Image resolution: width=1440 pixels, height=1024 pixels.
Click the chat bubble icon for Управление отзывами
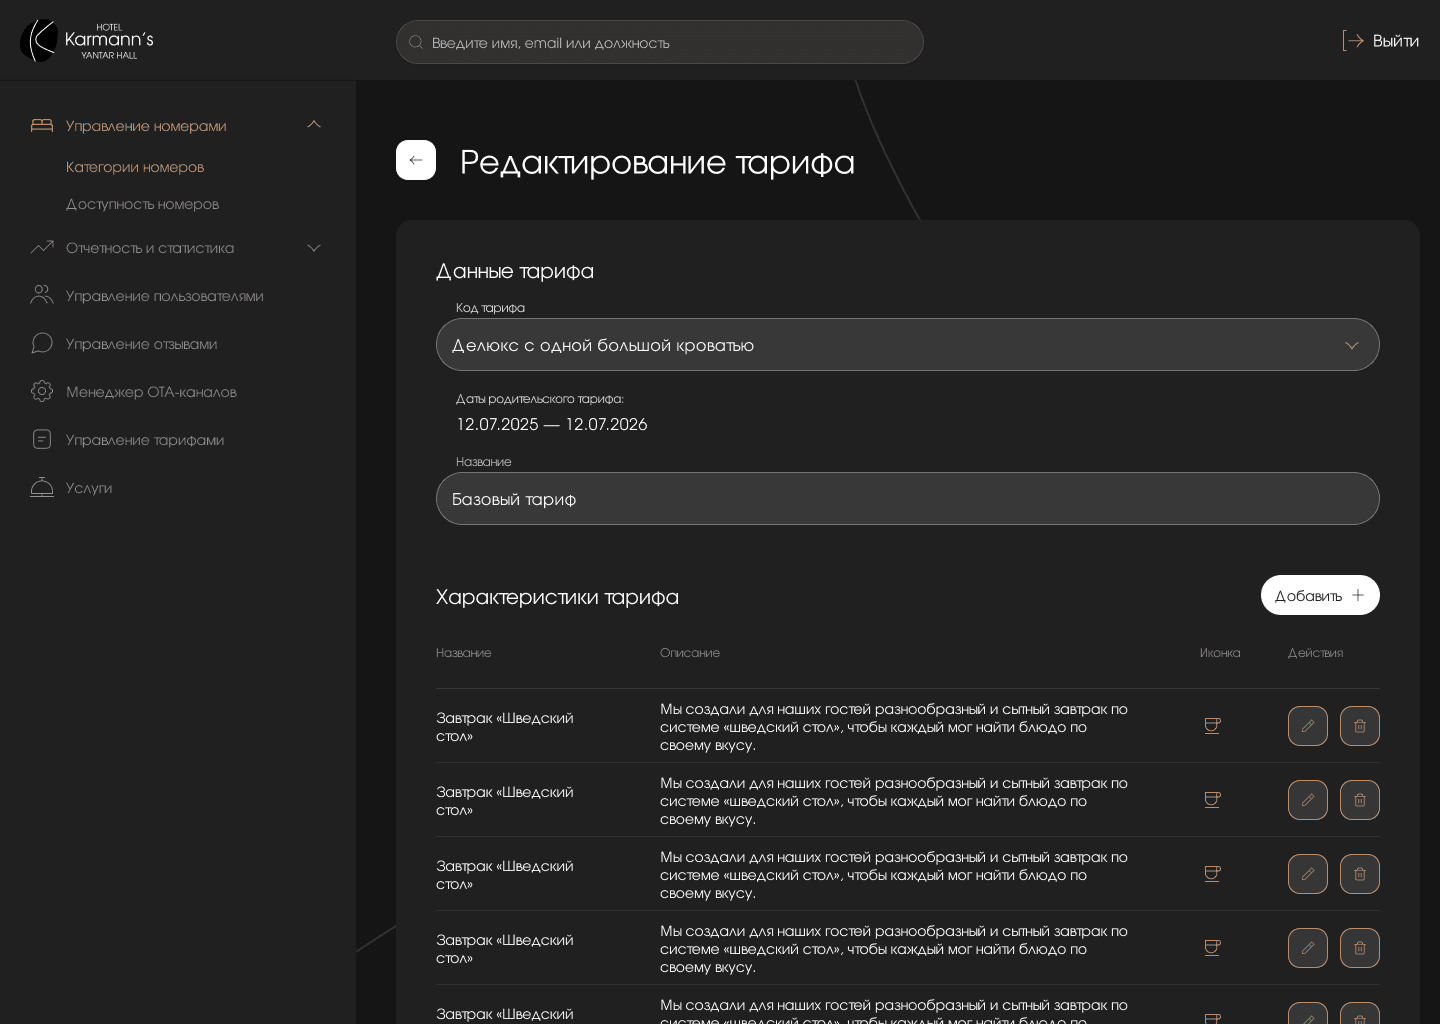click(x=42, y=343)
